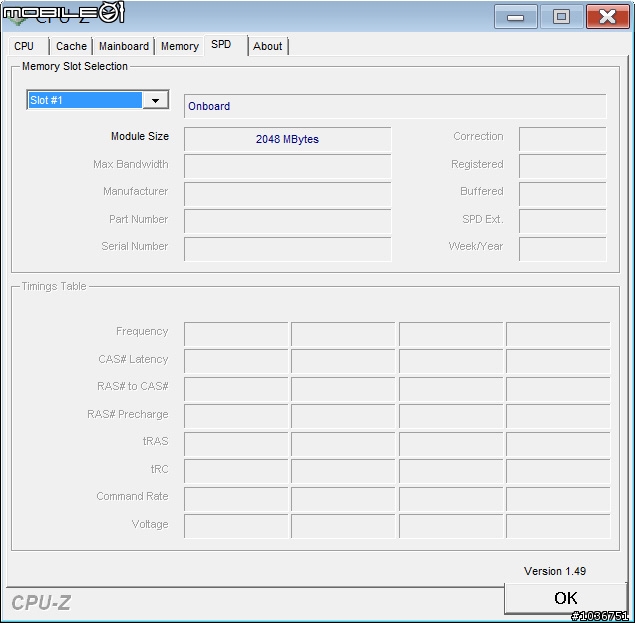Image resolution: width=635 pixels, height=624 pixels.
Task: Click the 2048 MBytes module size value
Action: (x=288, y=139)
